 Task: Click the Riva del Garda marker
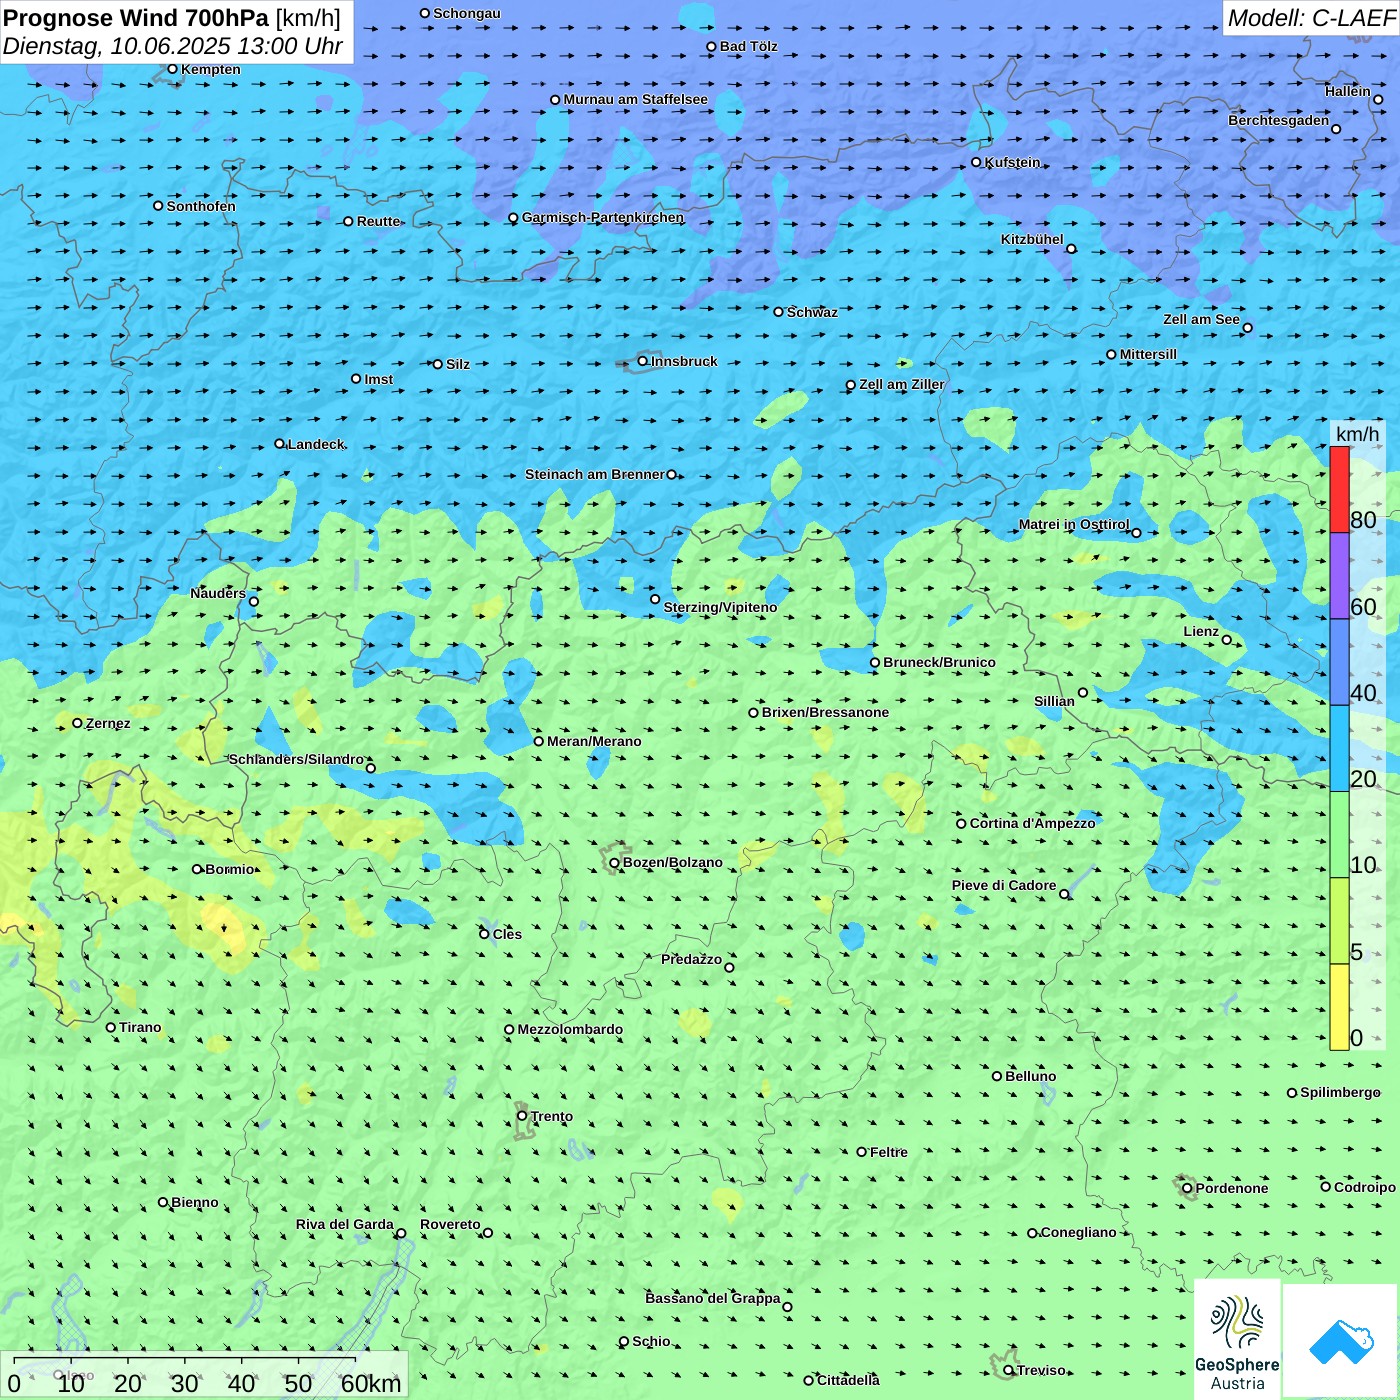point(401,1233)
